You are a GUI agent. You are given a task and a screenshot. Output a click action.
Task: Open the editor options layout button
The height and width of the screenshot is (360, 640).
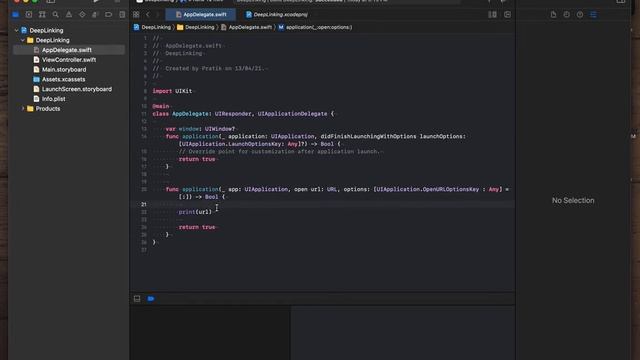coord(493,15)
